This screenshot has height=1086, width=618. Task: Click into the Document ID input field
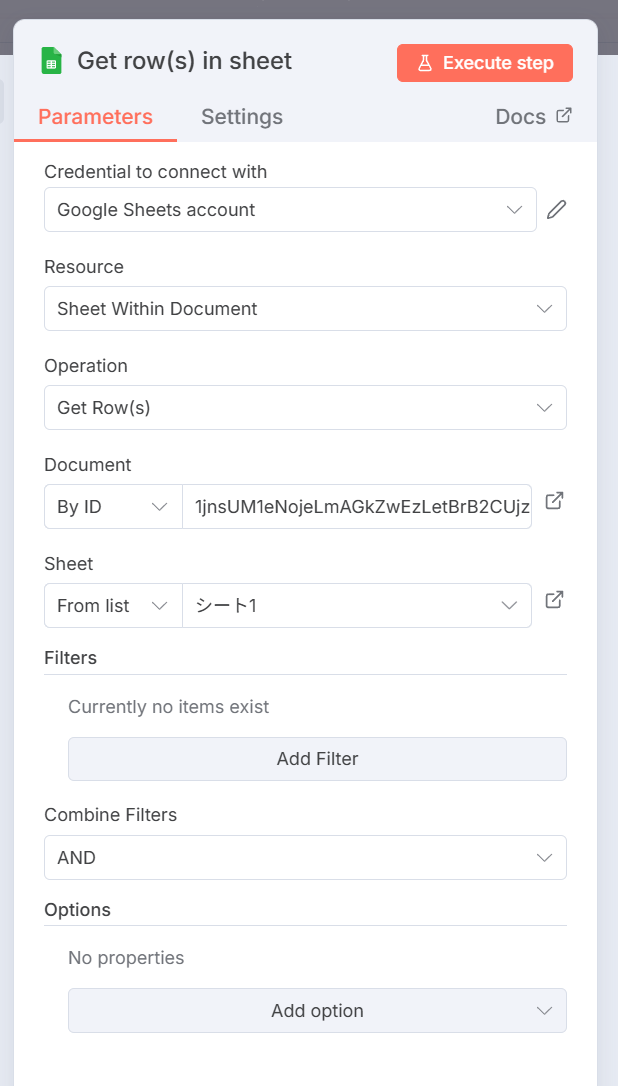tap(356, 507)
